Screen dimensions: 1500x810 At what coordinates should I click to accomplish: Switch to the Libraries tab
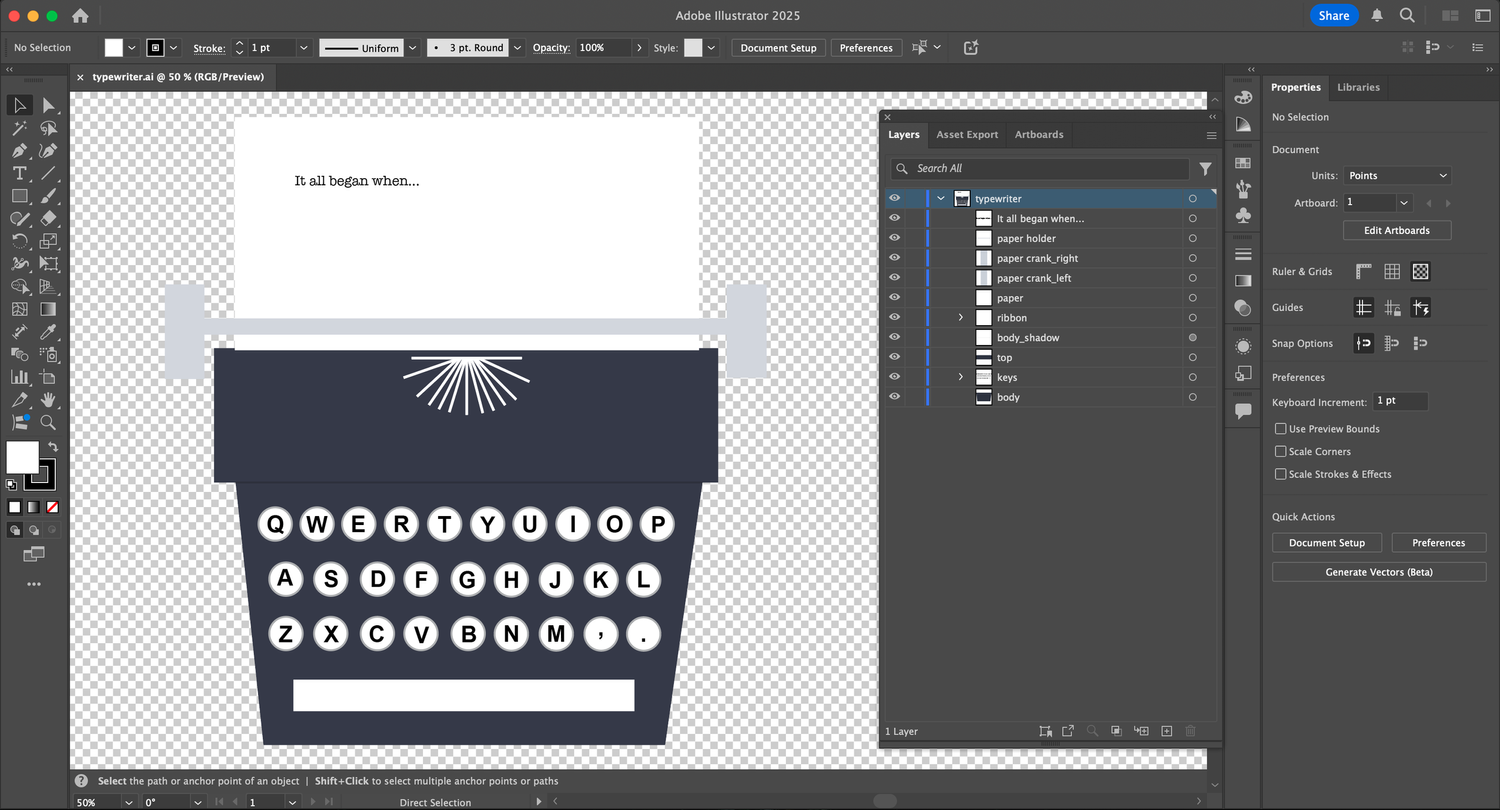[x=1358, y=88]
